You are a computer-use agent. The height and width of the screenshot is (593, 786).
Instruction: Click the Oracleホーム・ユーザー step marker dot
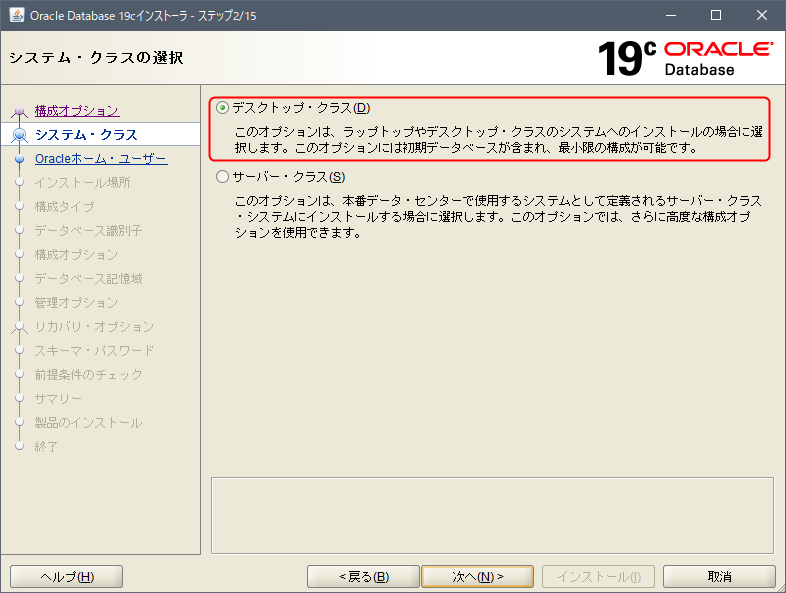pos(20,159)
